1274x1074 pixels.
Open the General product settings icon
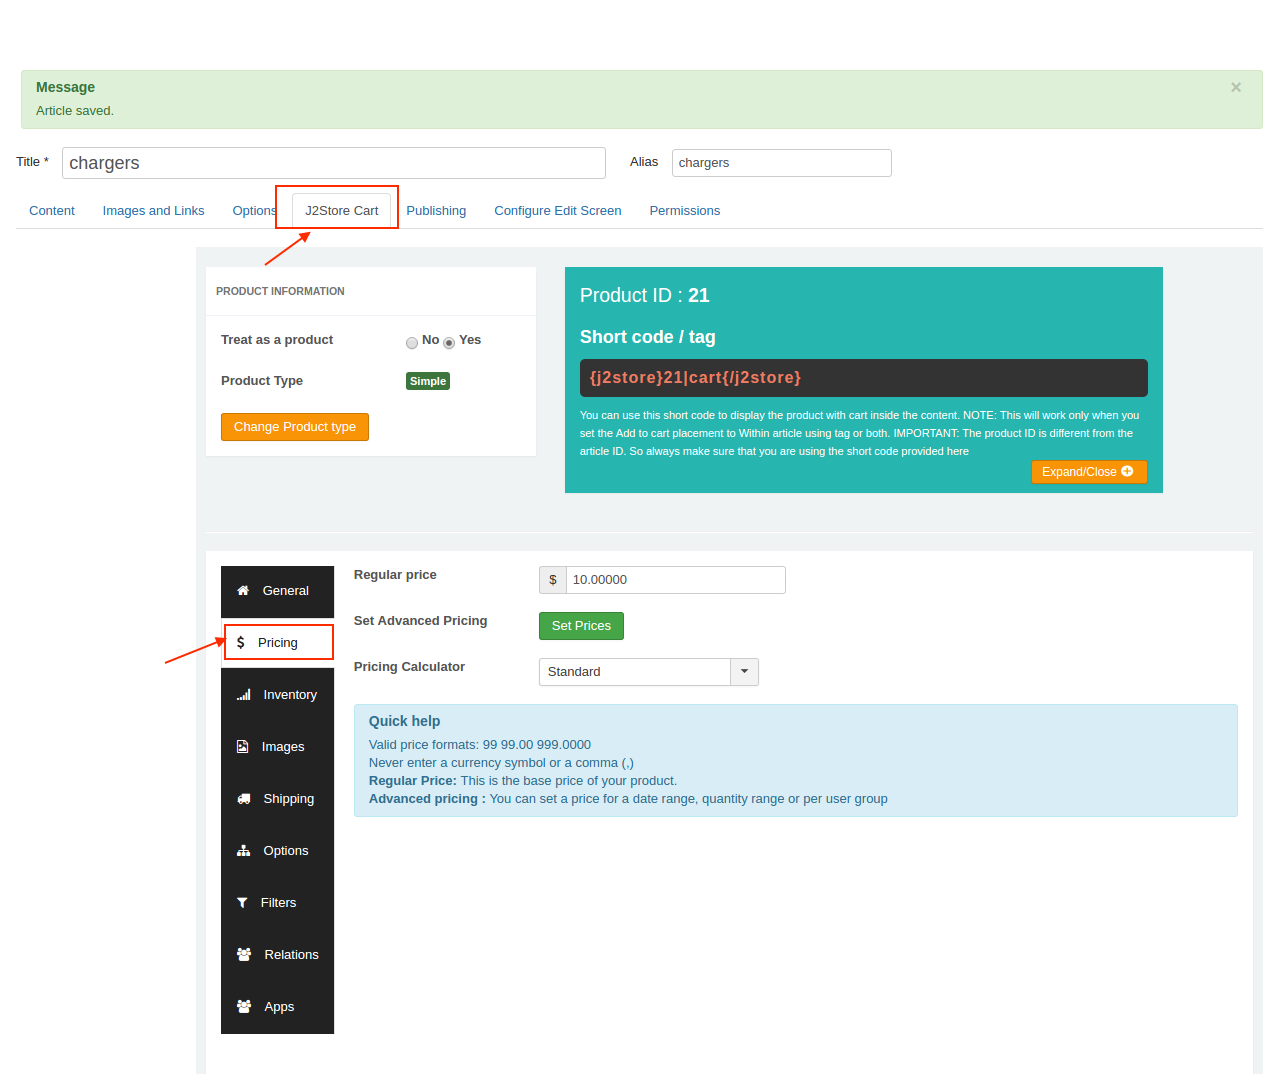244,590
